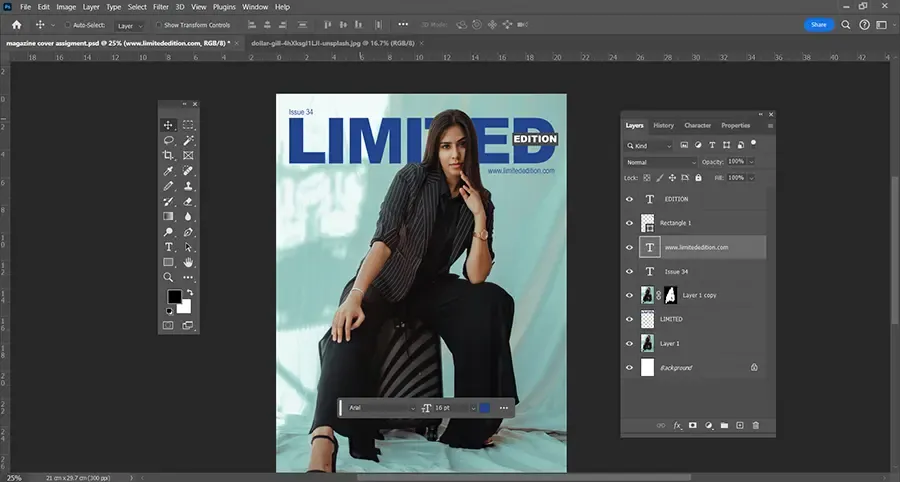900x482 pixels.
Task: Create a new layer button
Action: coord(740,425)
